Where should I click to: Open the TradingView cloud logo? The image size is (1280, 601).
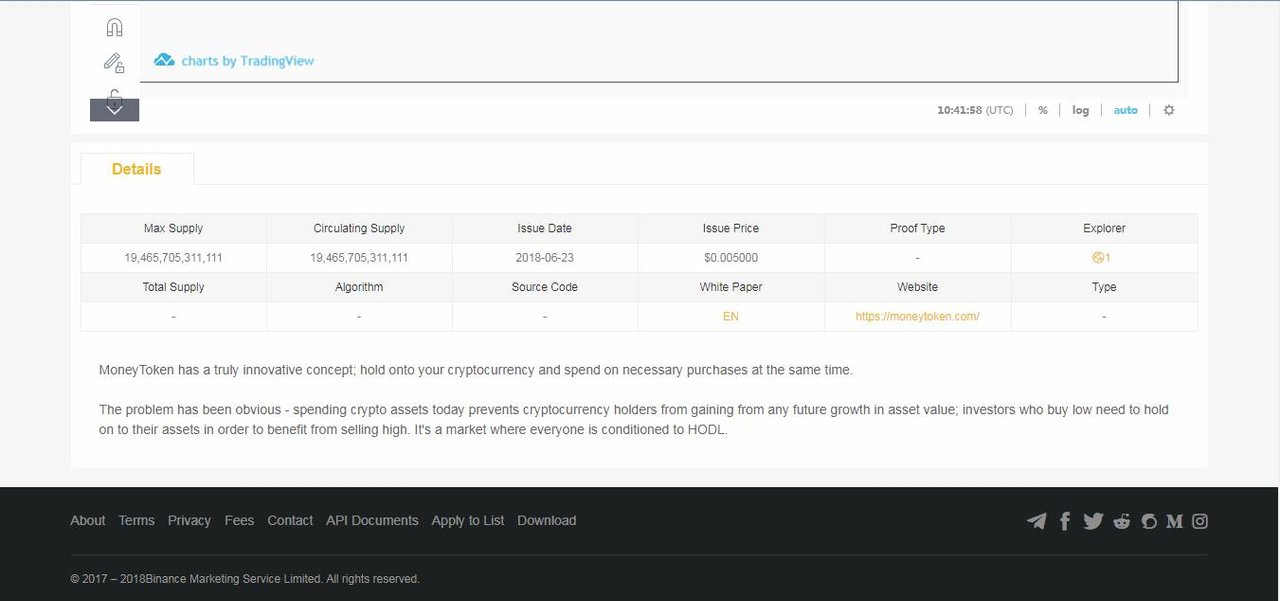pyautogui.click(x=164, y=60)
